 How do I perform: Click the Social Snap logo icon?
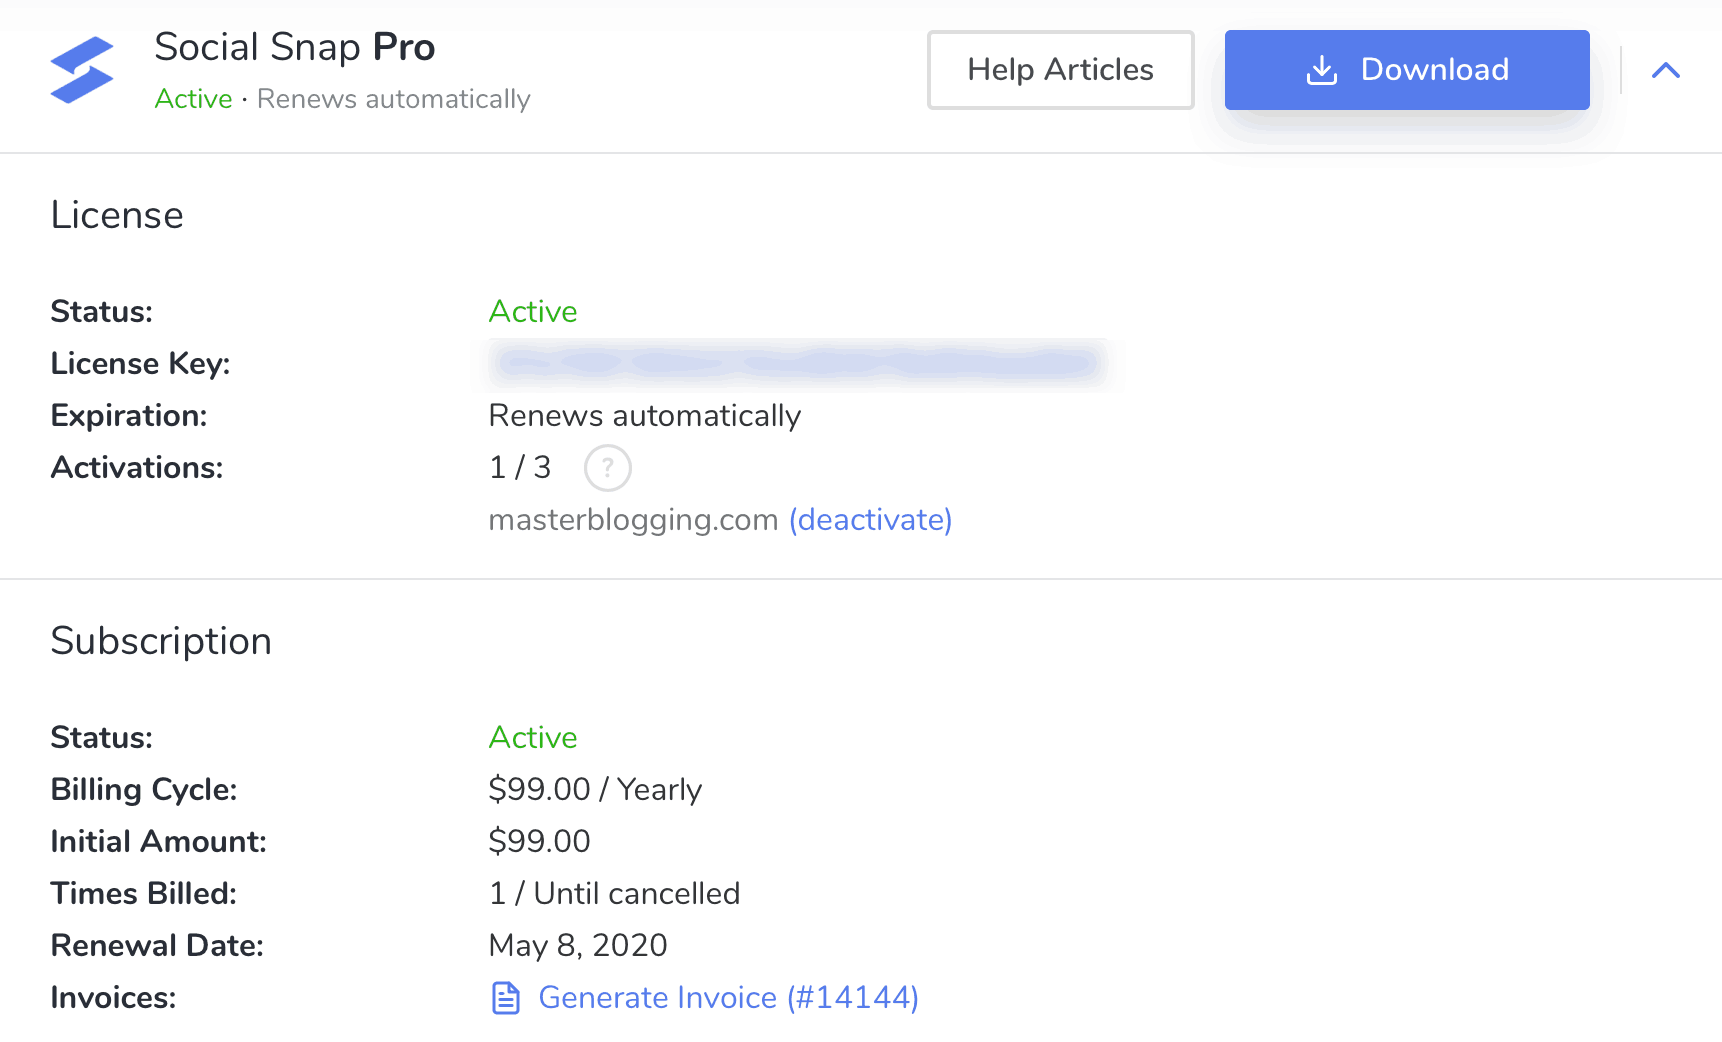[81, 69]
